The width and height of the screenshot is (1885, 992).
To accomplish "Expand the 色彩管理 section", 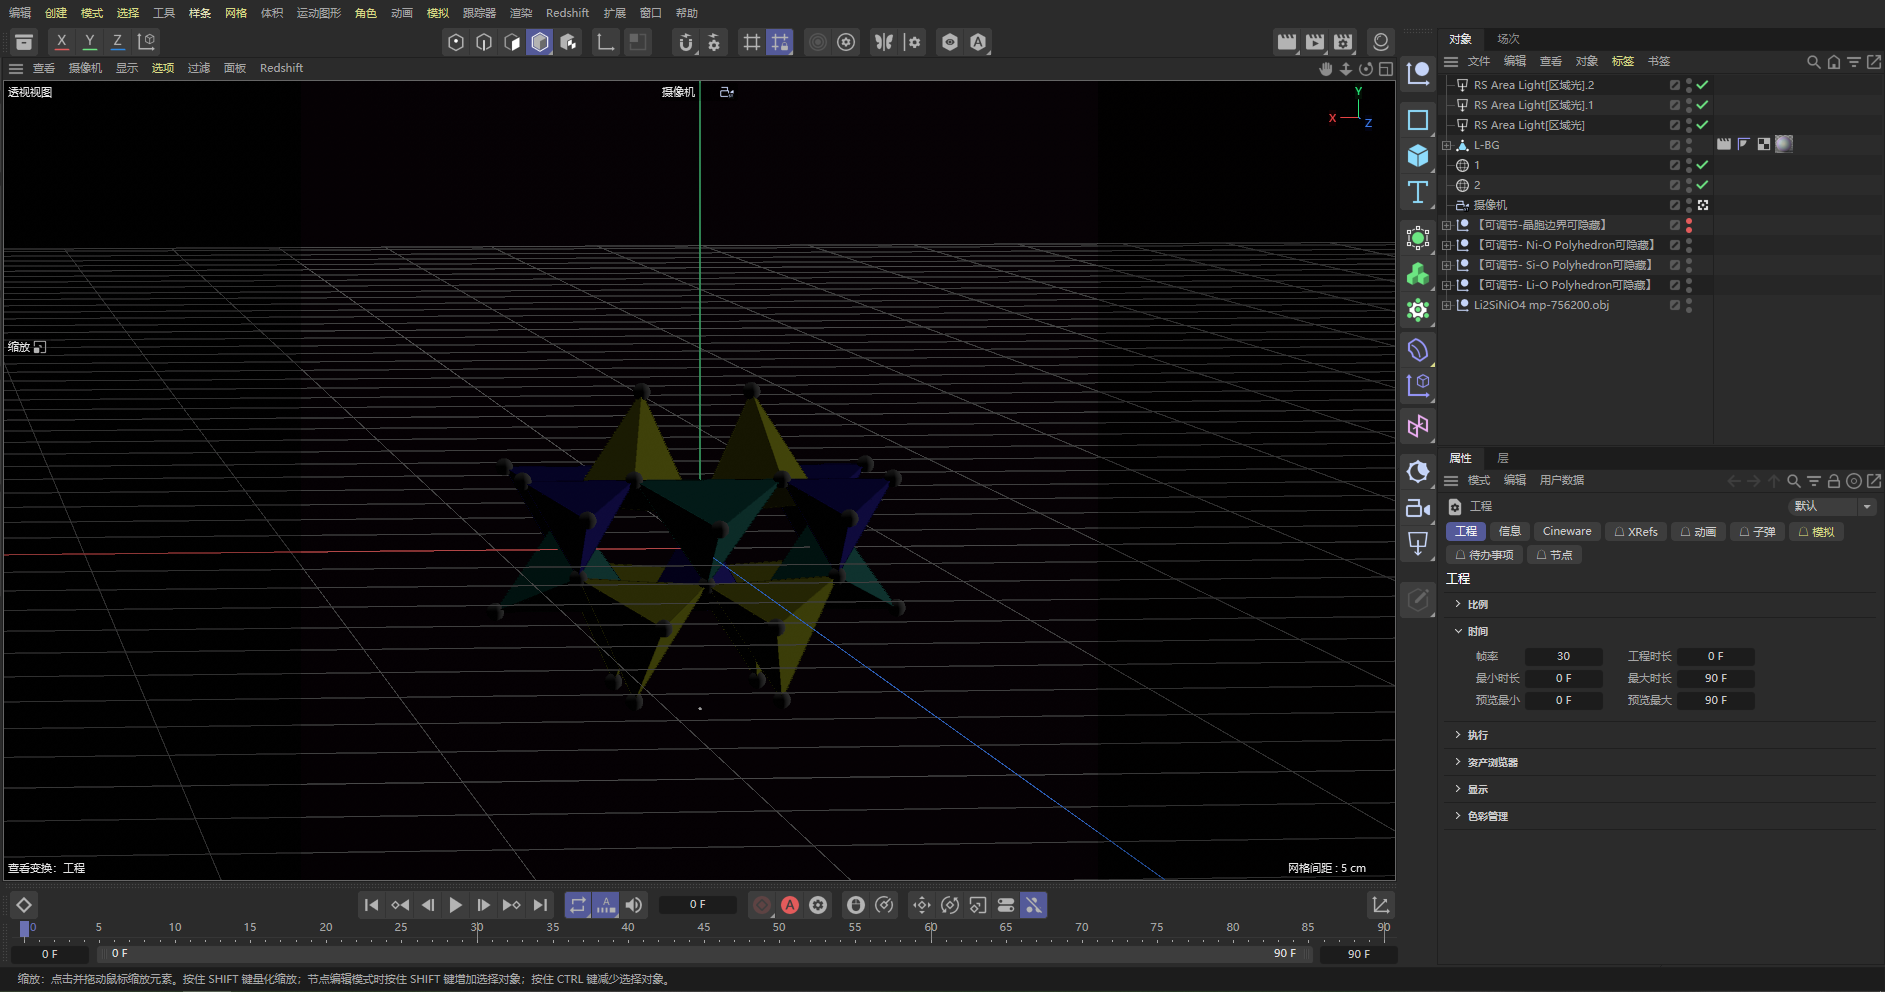I will (x=1458, y=816).
